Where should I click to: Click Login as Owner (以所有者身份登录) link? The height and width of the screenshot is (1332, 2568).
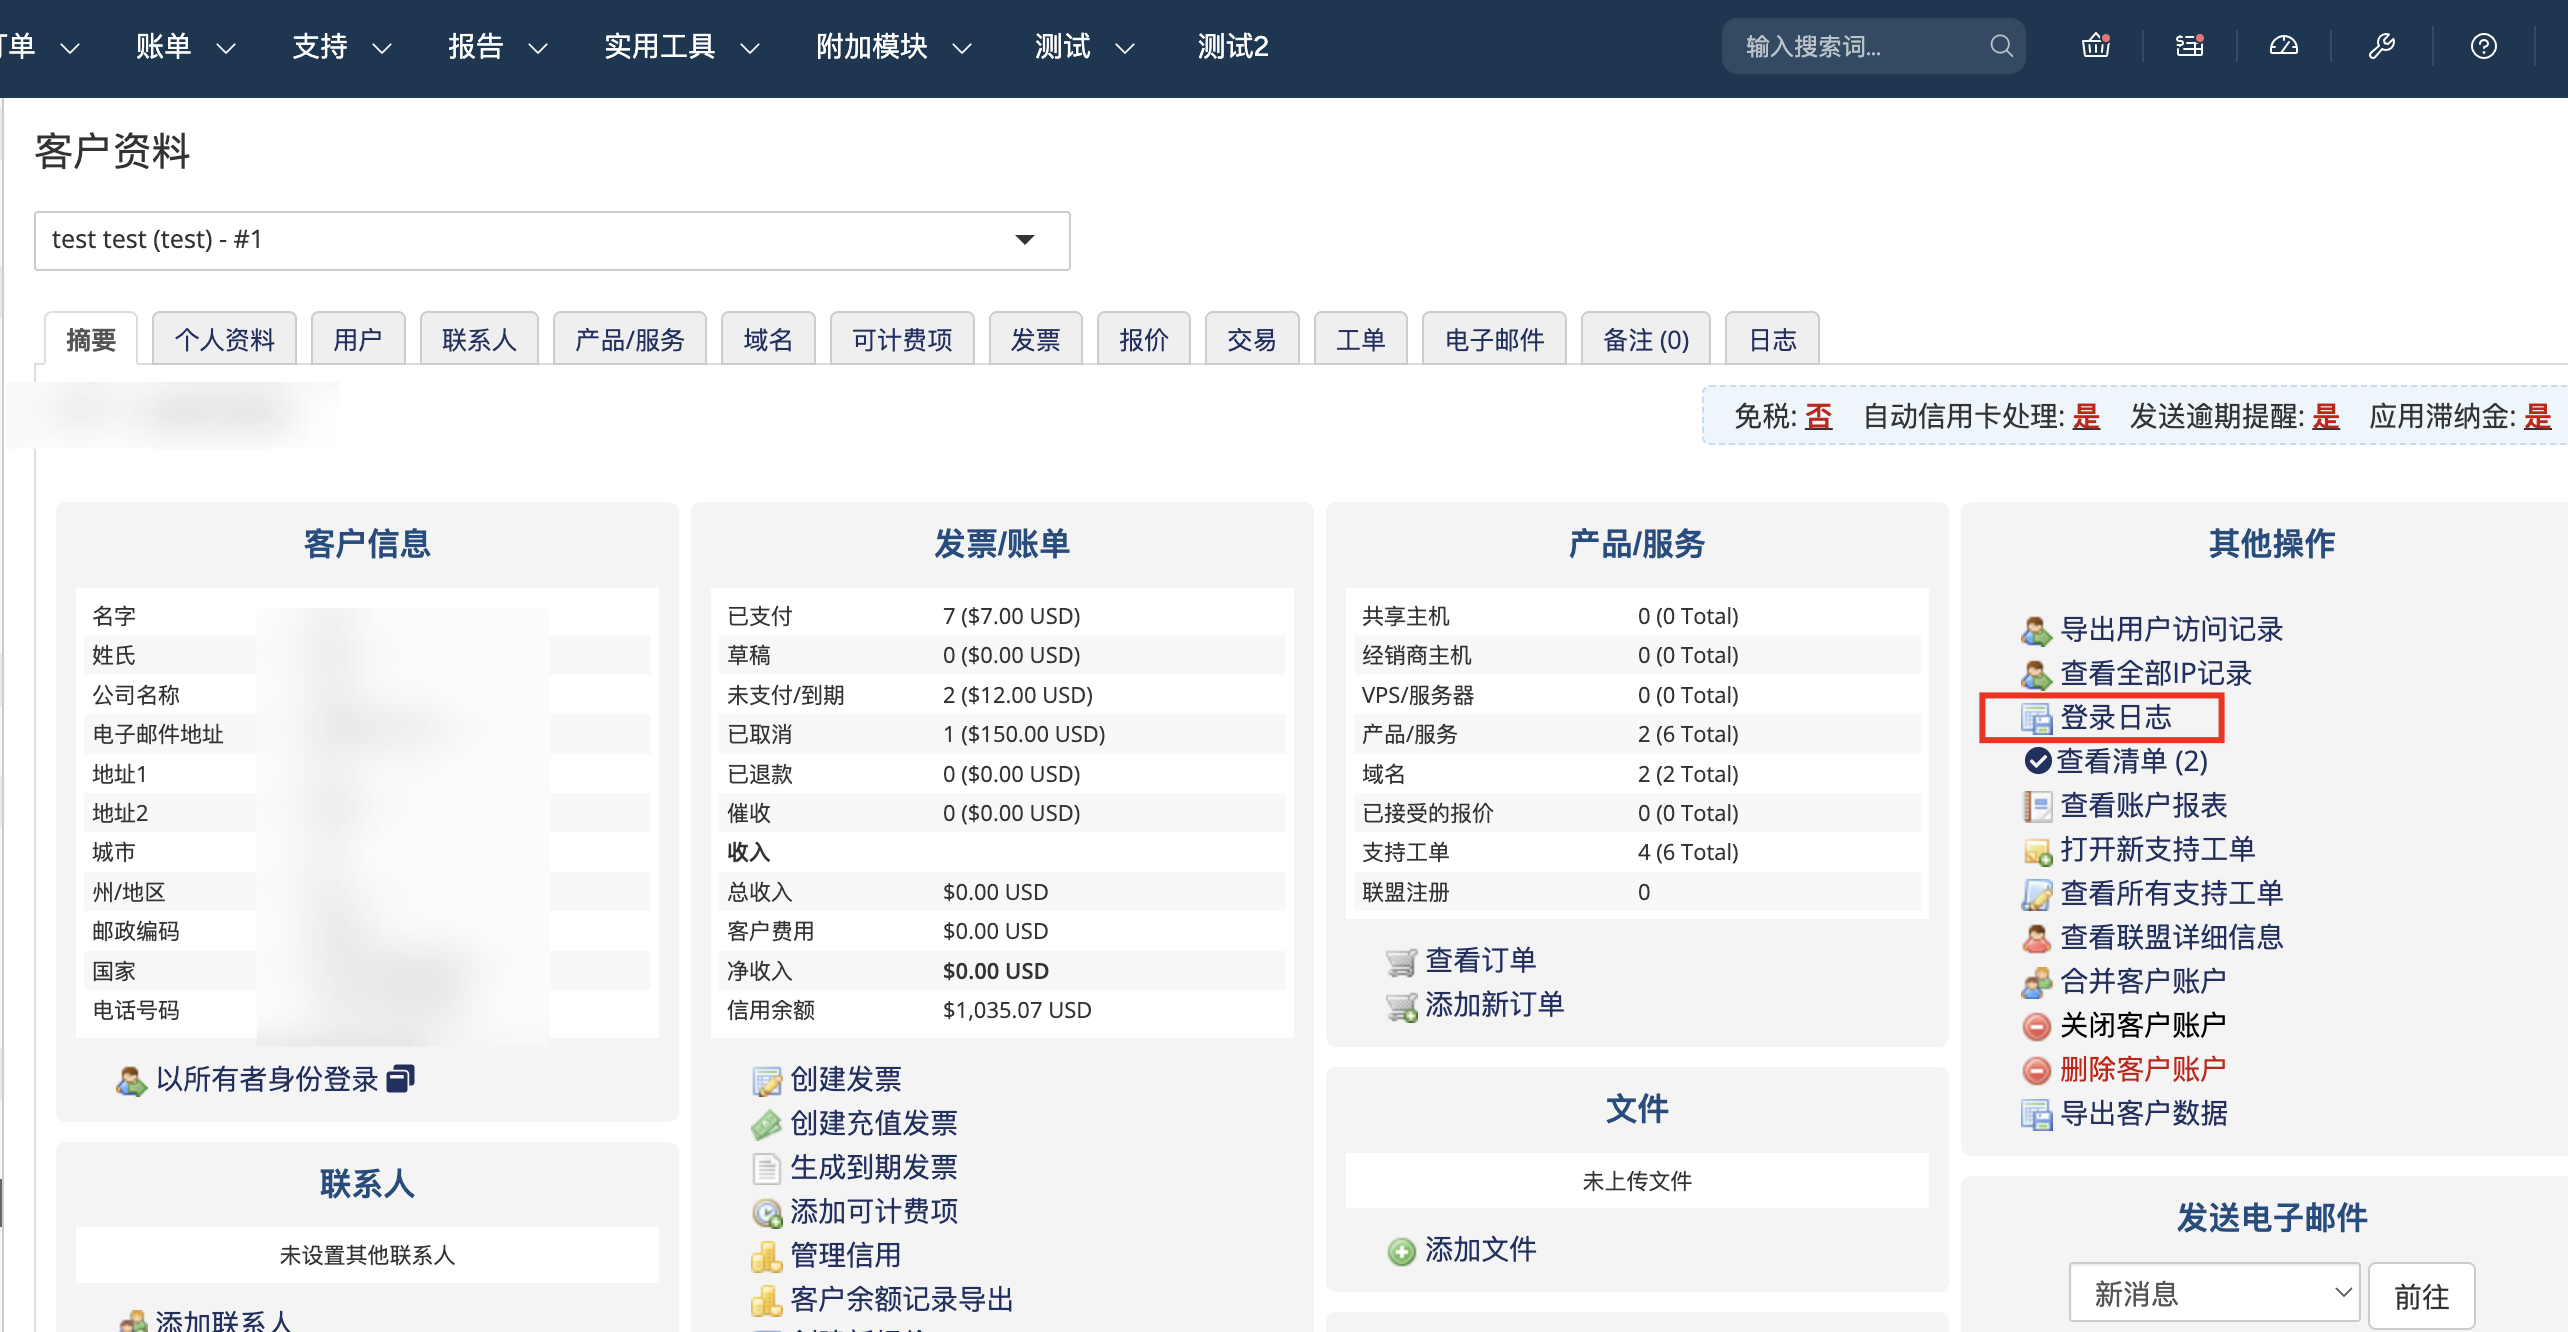(267, 1079)
